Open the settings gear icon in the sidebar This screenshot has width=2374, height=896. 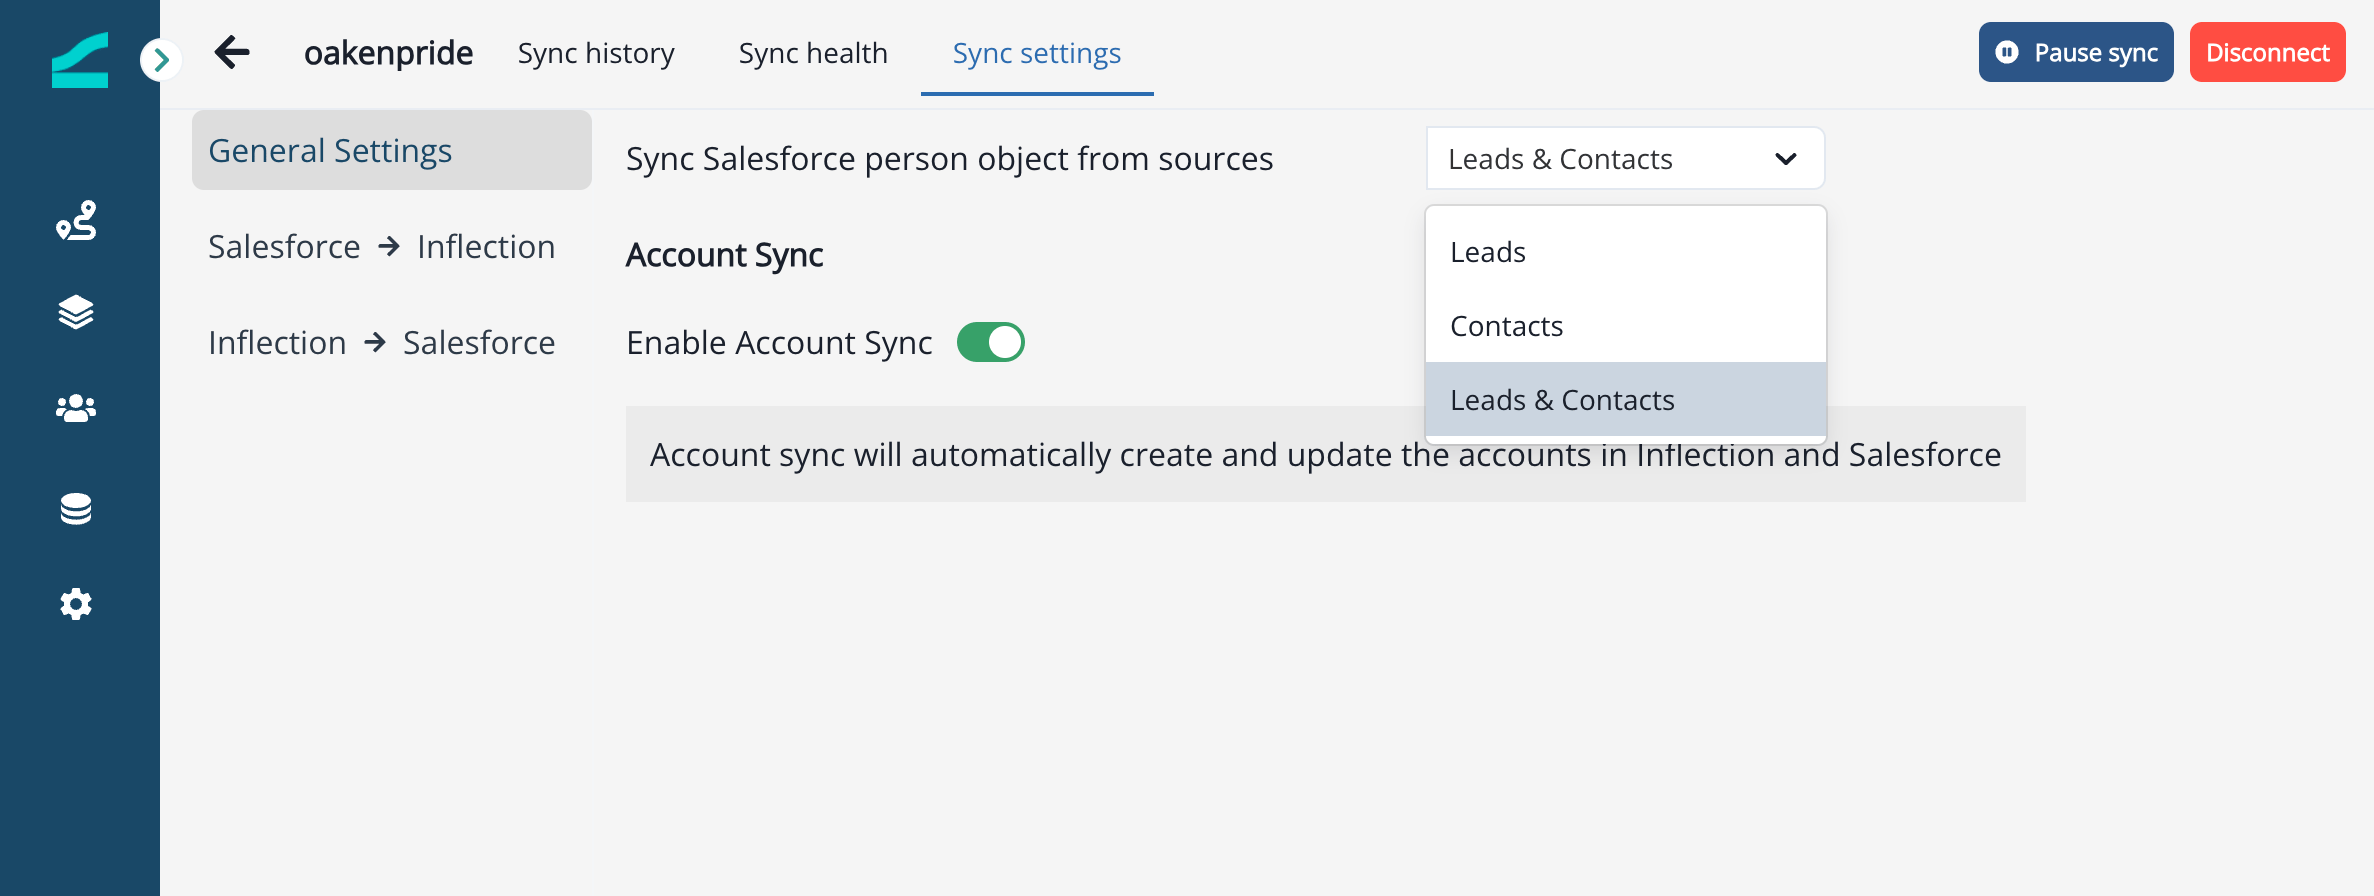(x=77, y=604)
